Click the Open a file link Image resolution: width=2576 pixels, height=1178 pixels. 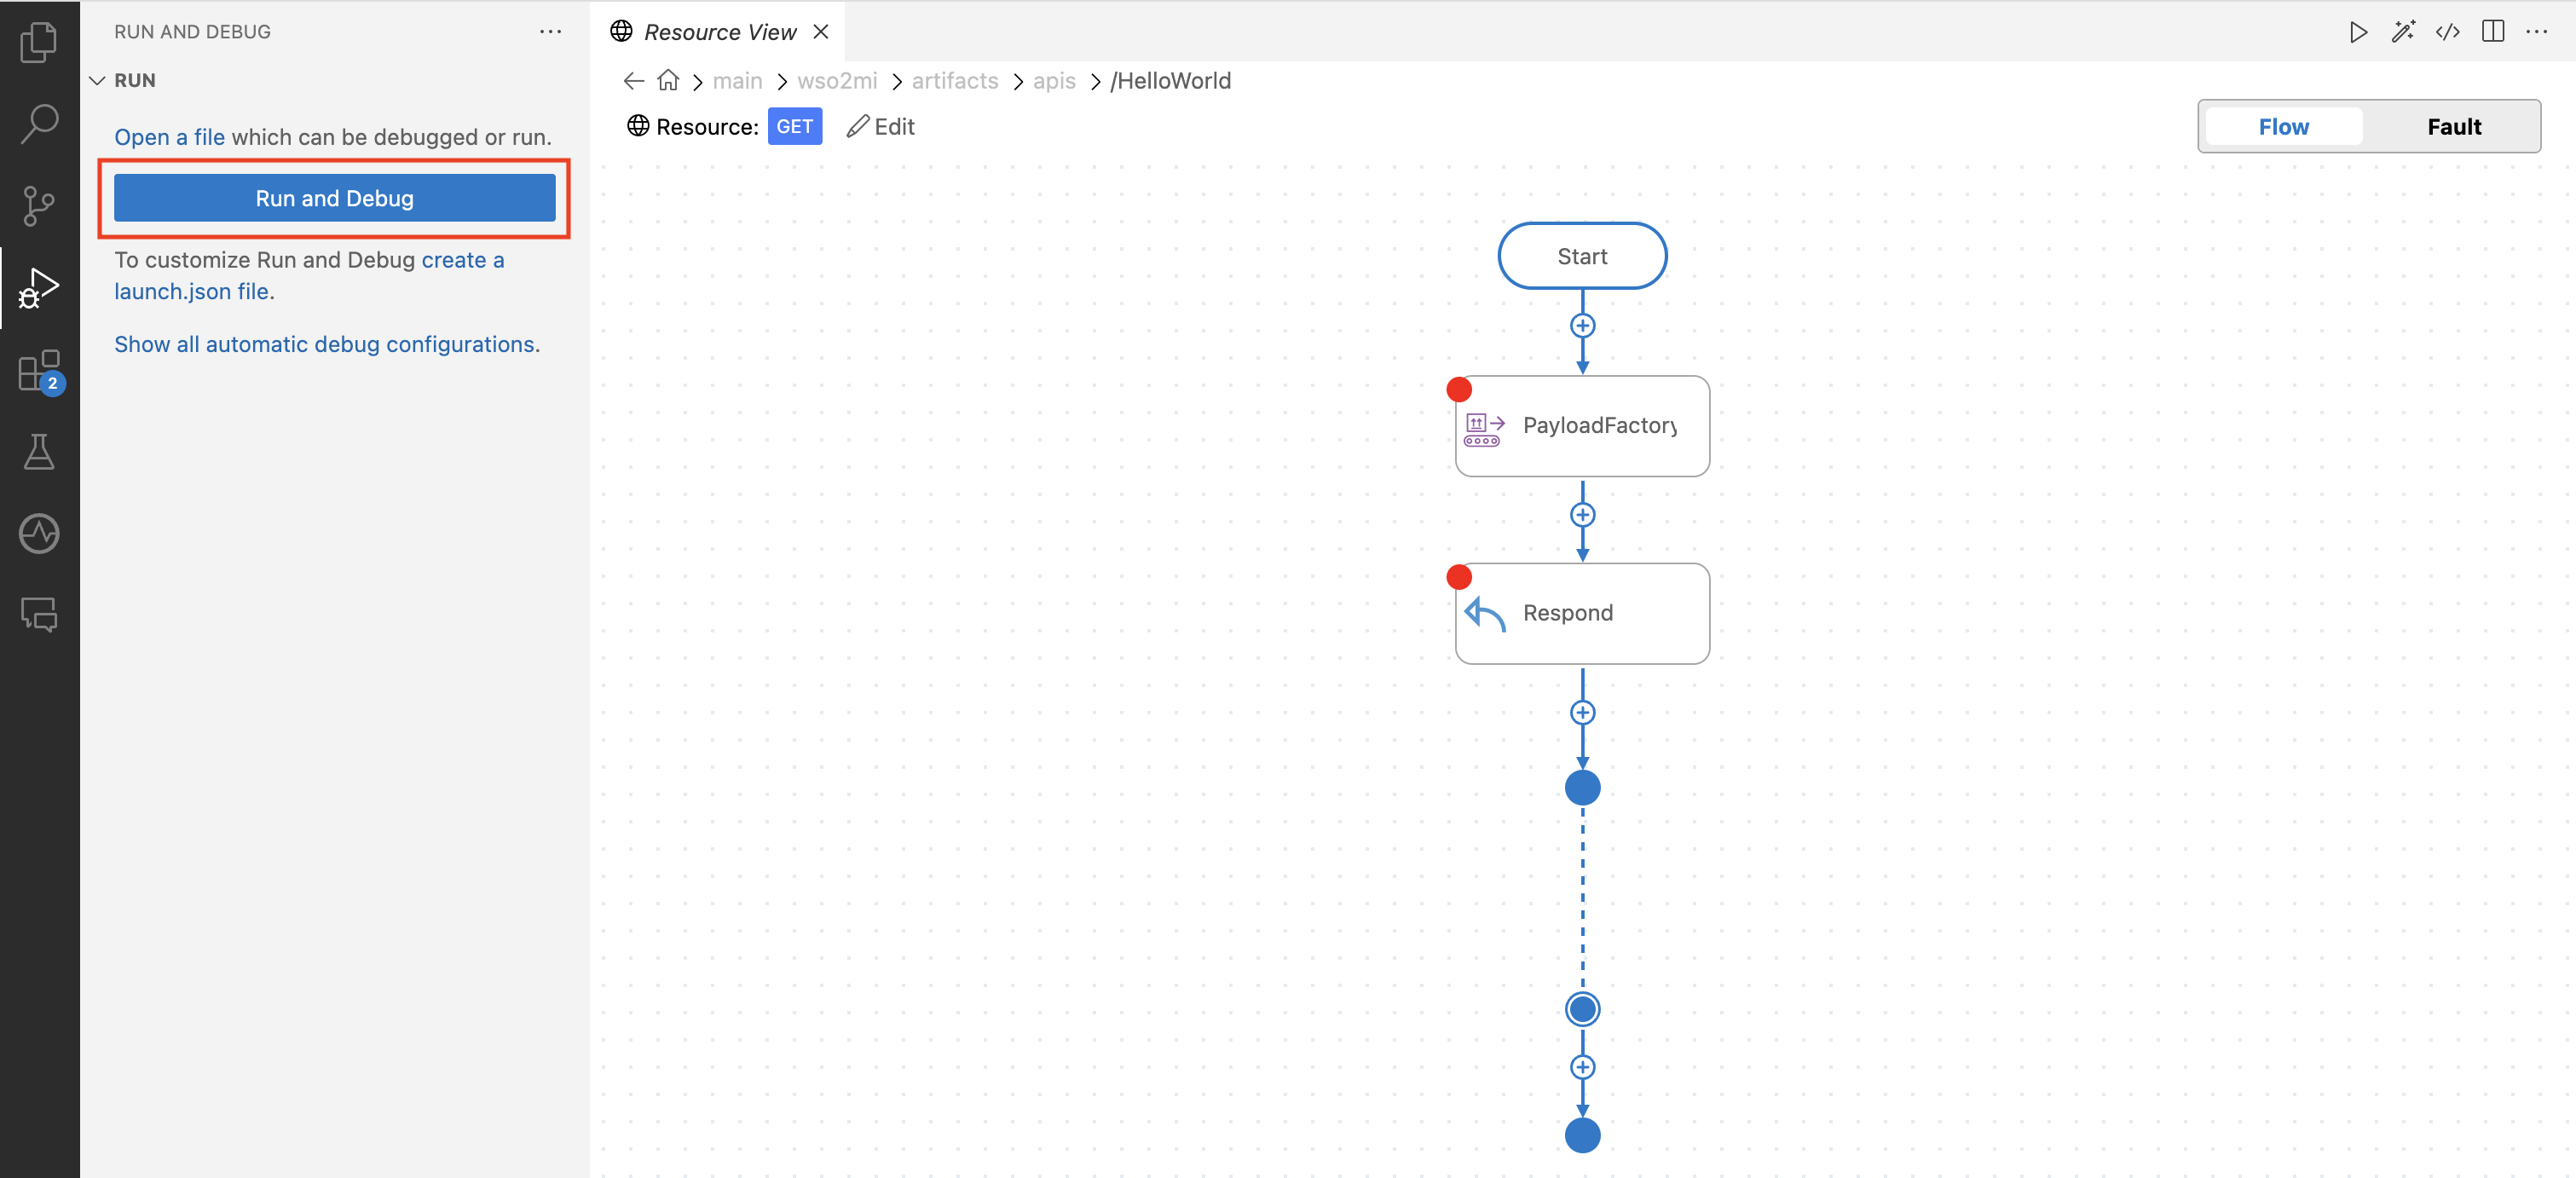click(x=169, y=137)
